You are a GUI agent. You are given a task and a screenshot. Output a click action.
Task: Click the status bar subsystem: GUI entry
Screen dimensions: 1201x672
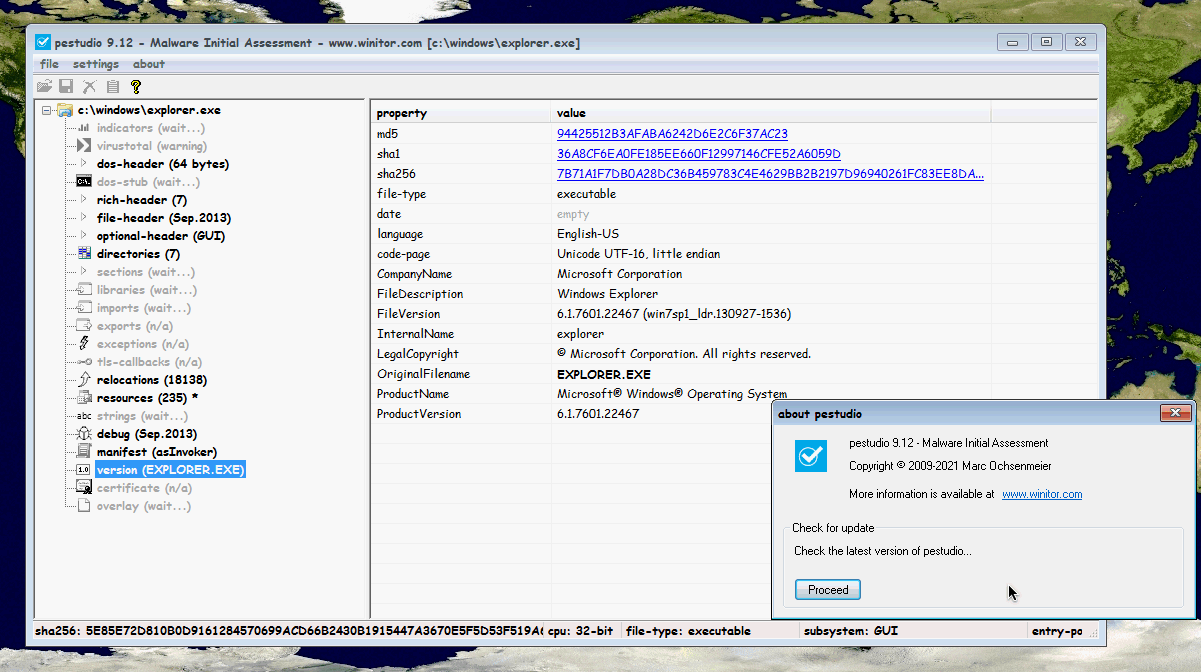(851, 632)
